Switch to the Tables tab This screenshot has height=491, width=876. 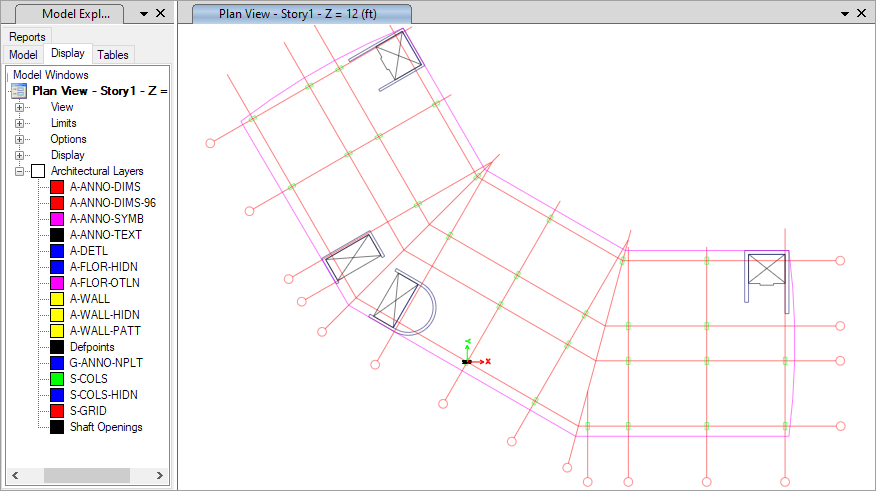(113, 55)
